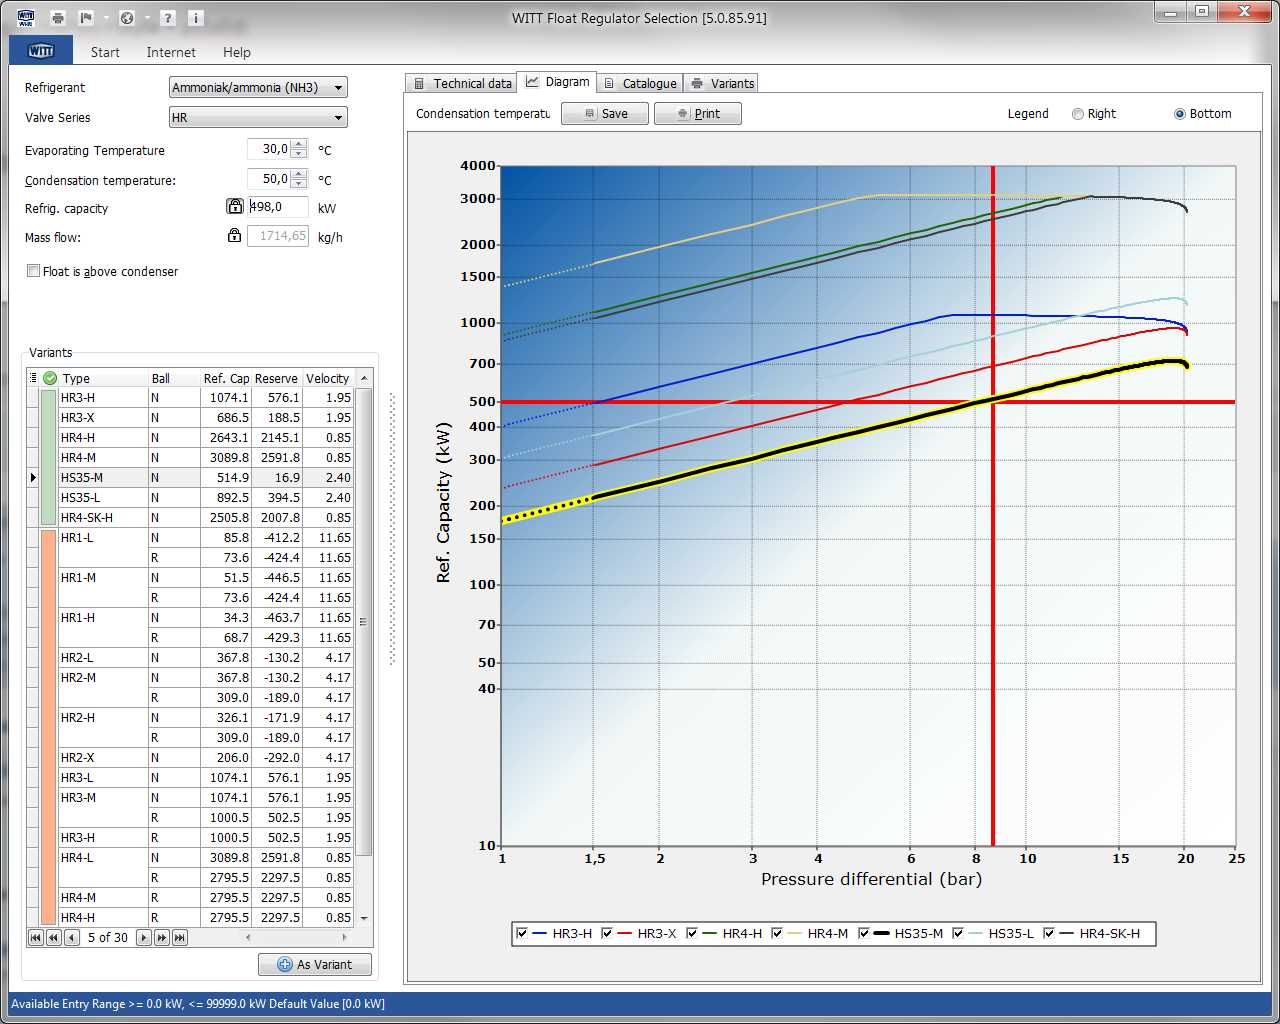Increase Evaporating Temperature with the up spinner
Viewport: 1280px width, 1024px height.
pyautogui.click(x=299, y=144)
